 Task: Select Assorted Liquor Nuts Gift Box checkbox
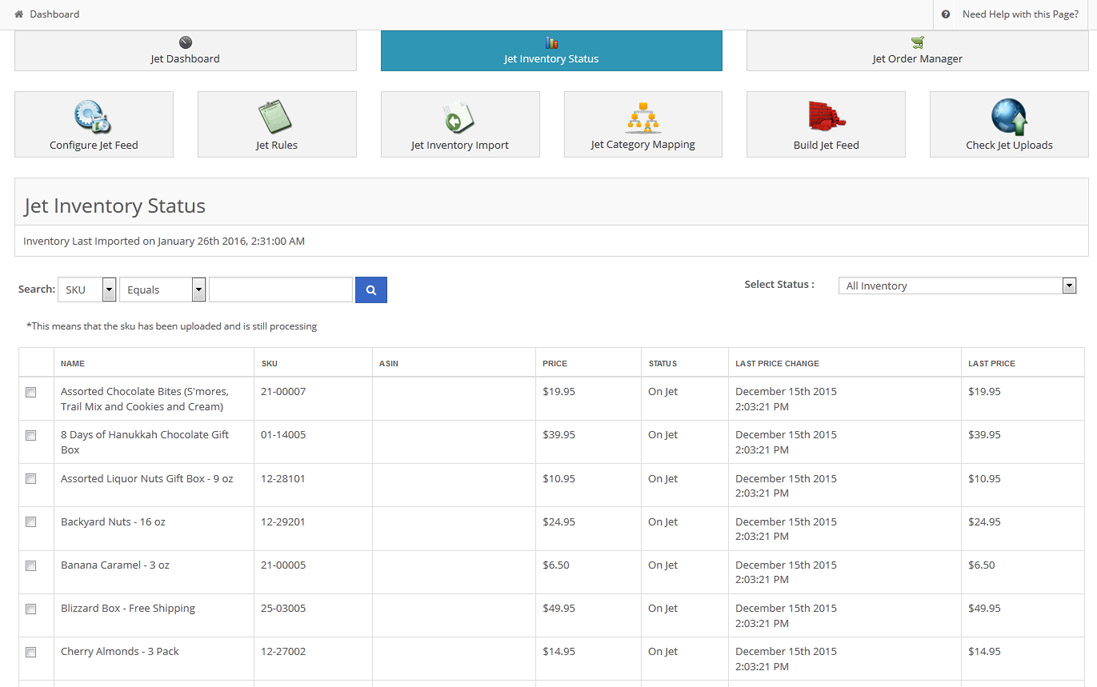(31, 479)
